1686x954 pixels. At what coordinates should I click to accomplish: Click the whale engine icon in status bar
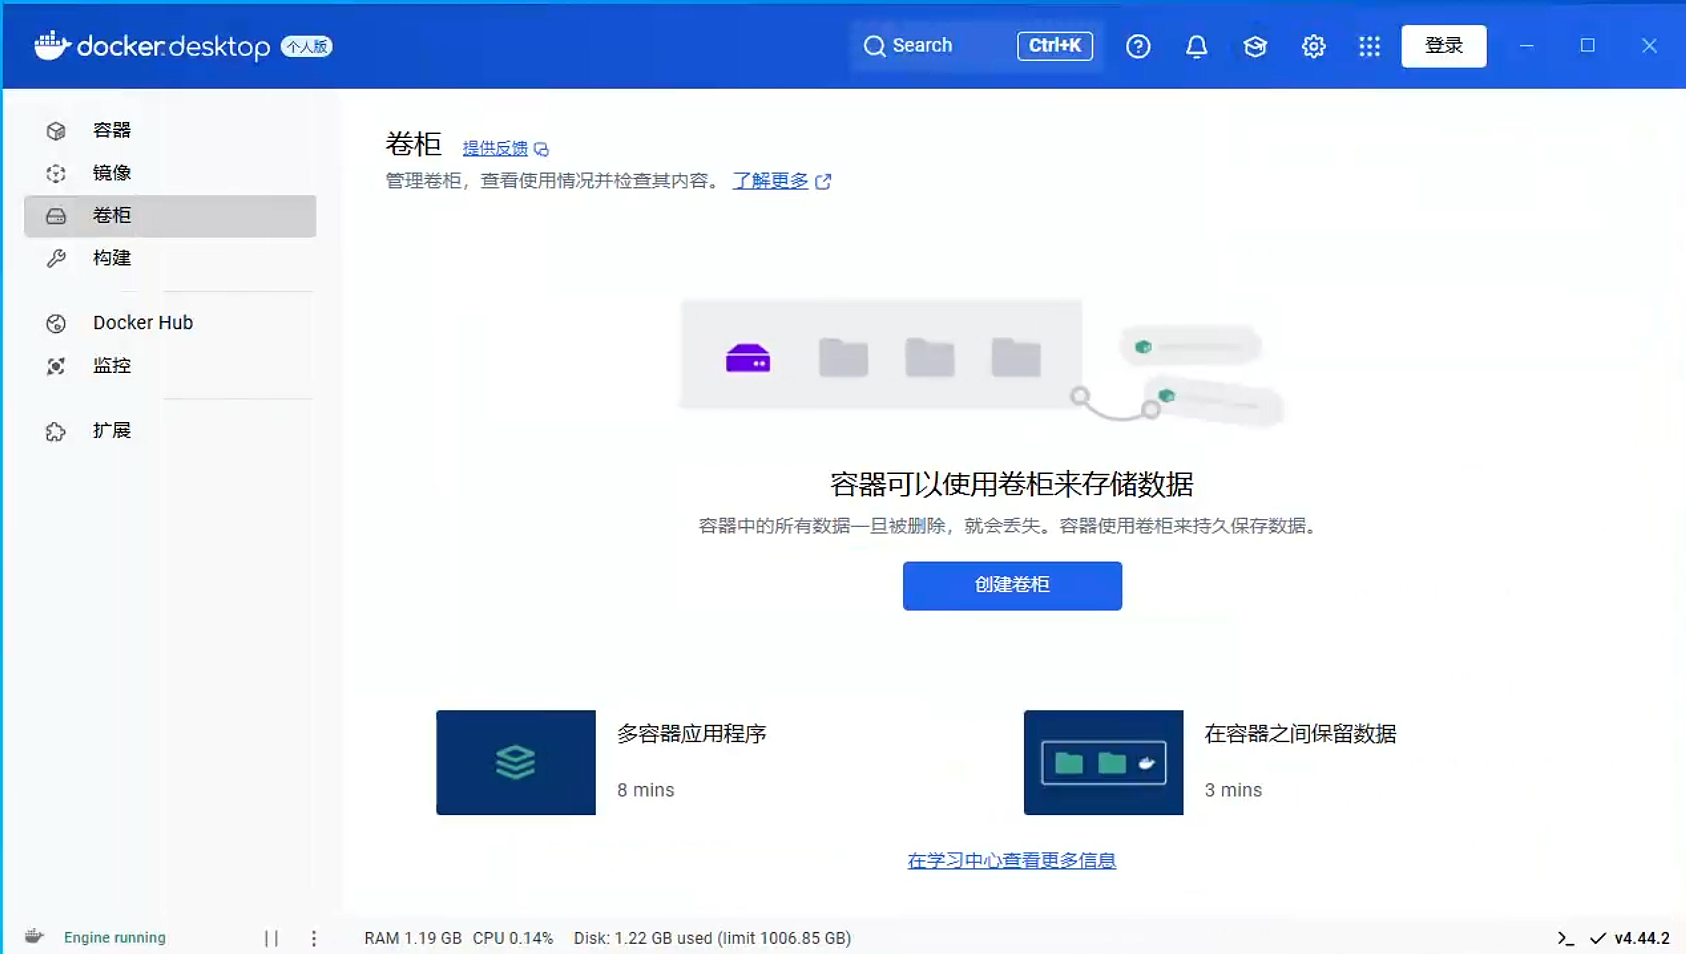click(34, 937)
